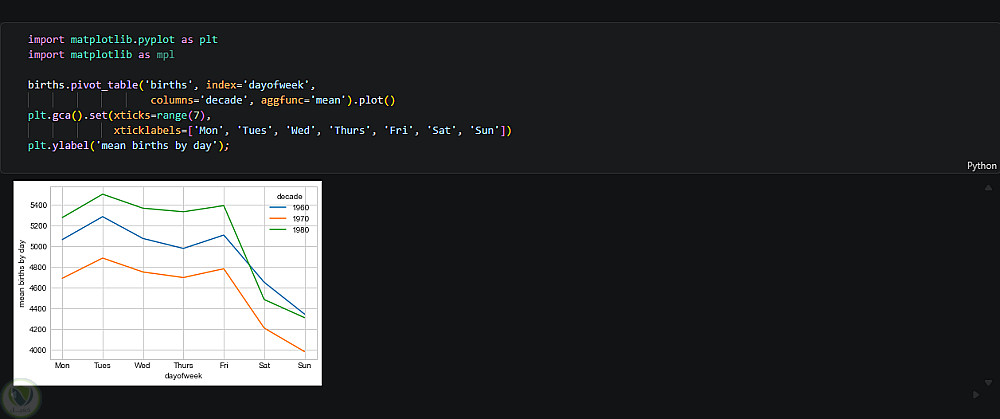The width and height of the screenshot is (1000, 419).
Task: Click the 'decade' legend title
Action: point(290,195)
